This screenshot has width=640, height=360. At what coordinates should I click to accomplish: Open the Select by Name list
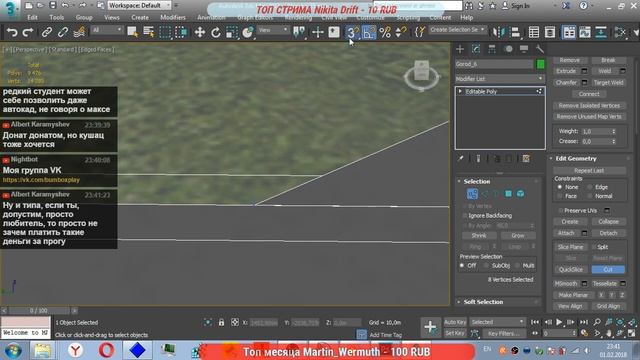point(149,32)
